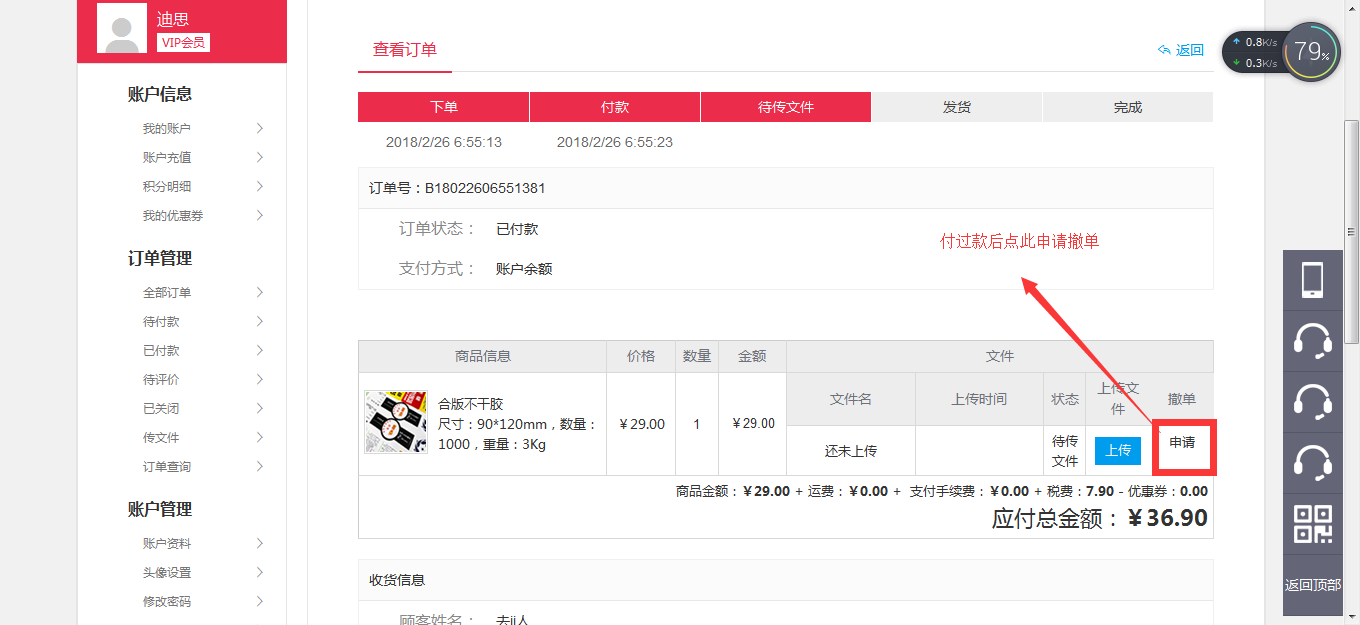Expand 我的账户 using its chevron arrow

pyautogui.click(x=259, y=128)
